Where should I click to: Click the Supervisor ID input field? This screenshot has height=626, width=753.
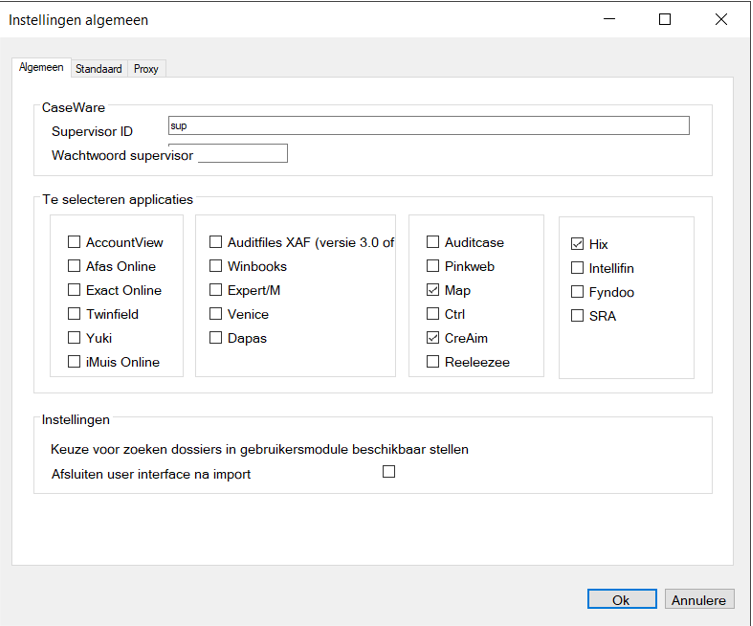pyautogui.click(x=429, y=126)
